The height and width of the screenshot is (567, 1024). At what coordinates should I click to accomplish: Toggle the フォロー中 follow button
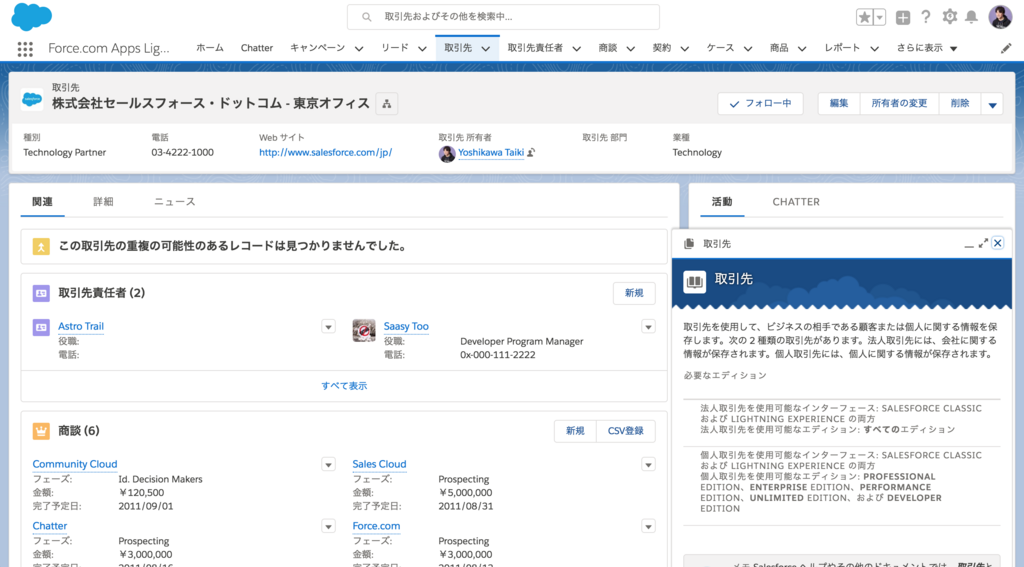coord(760,104)
